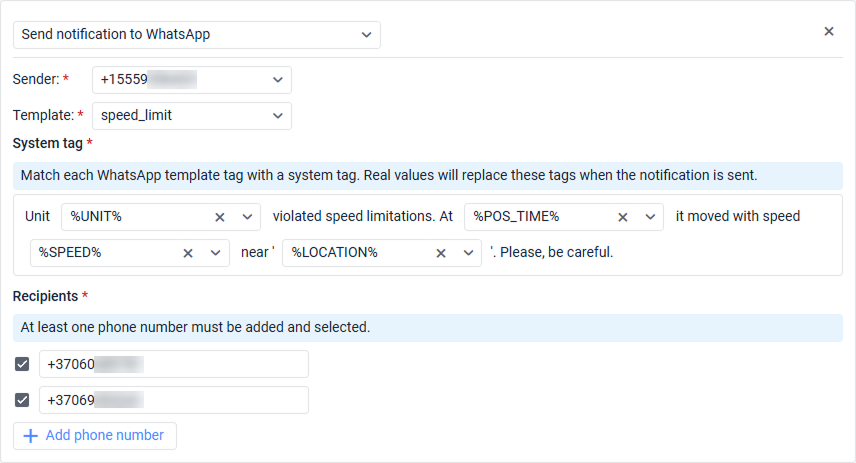Expand the %POS_TIME% tag dropdown arrow
Screen dimensions: 856x463
(650, 217)
